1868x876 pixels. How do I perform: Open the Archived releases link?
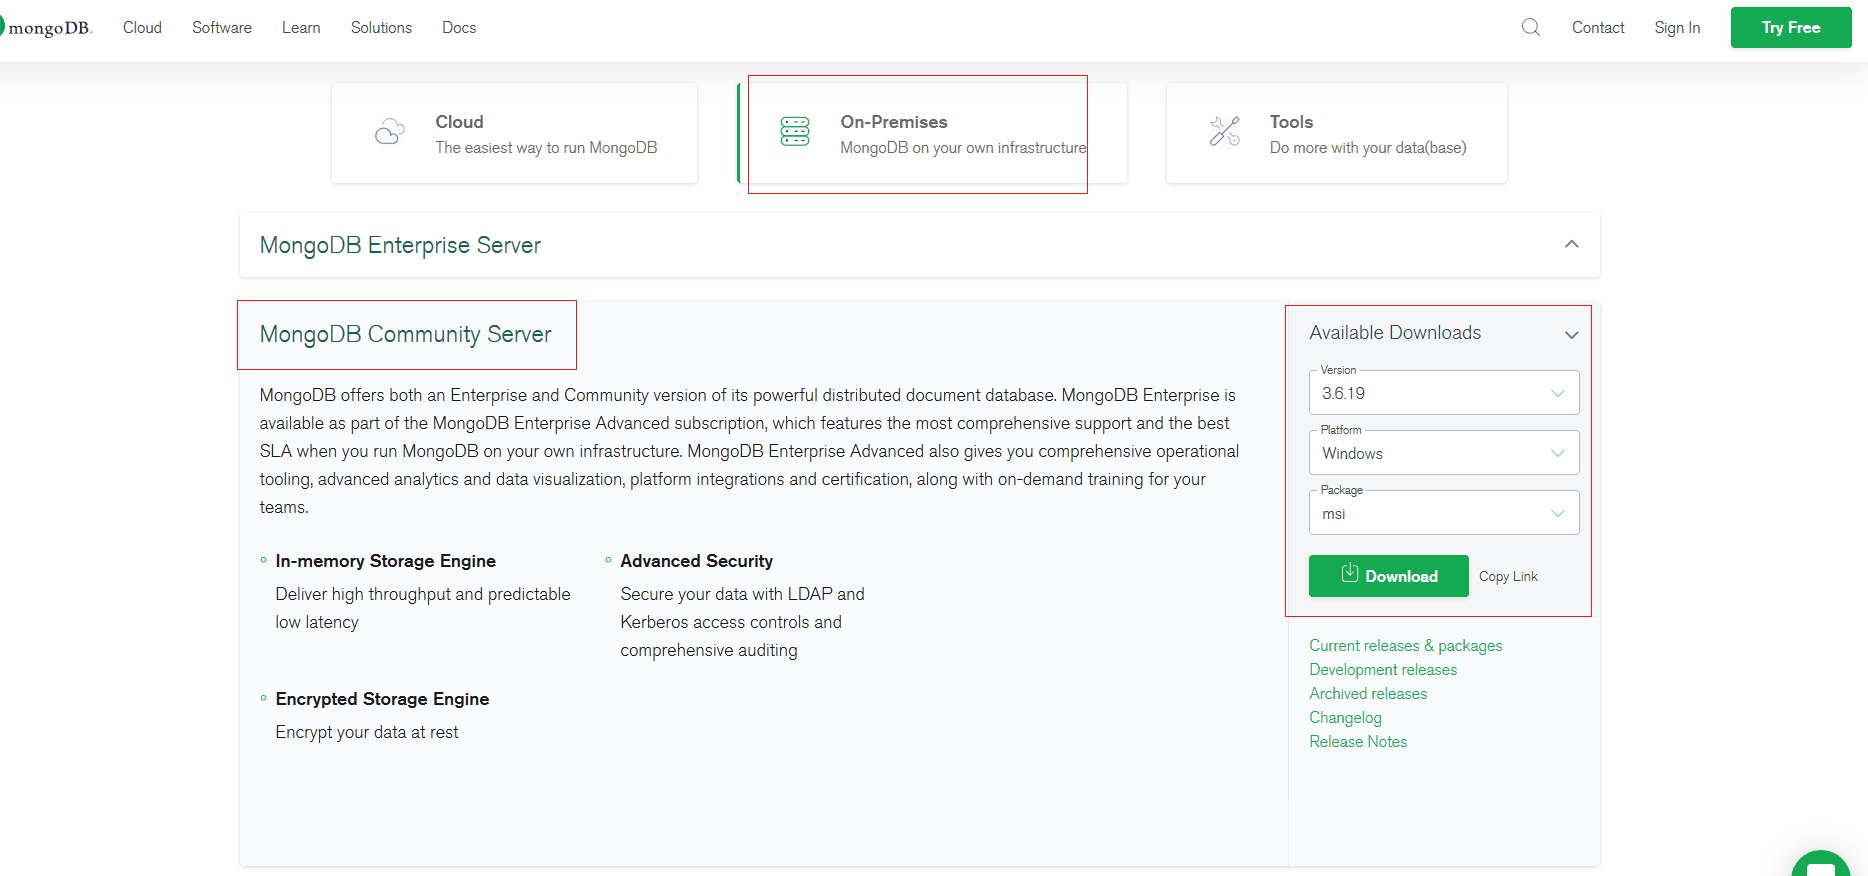(1368, 694)
